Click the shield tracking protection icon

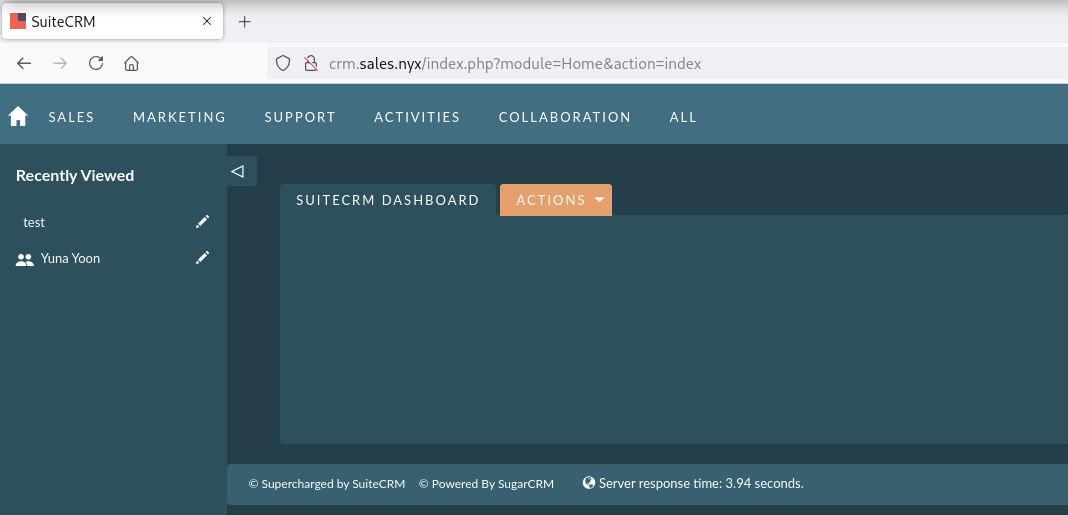click(283, 63)
